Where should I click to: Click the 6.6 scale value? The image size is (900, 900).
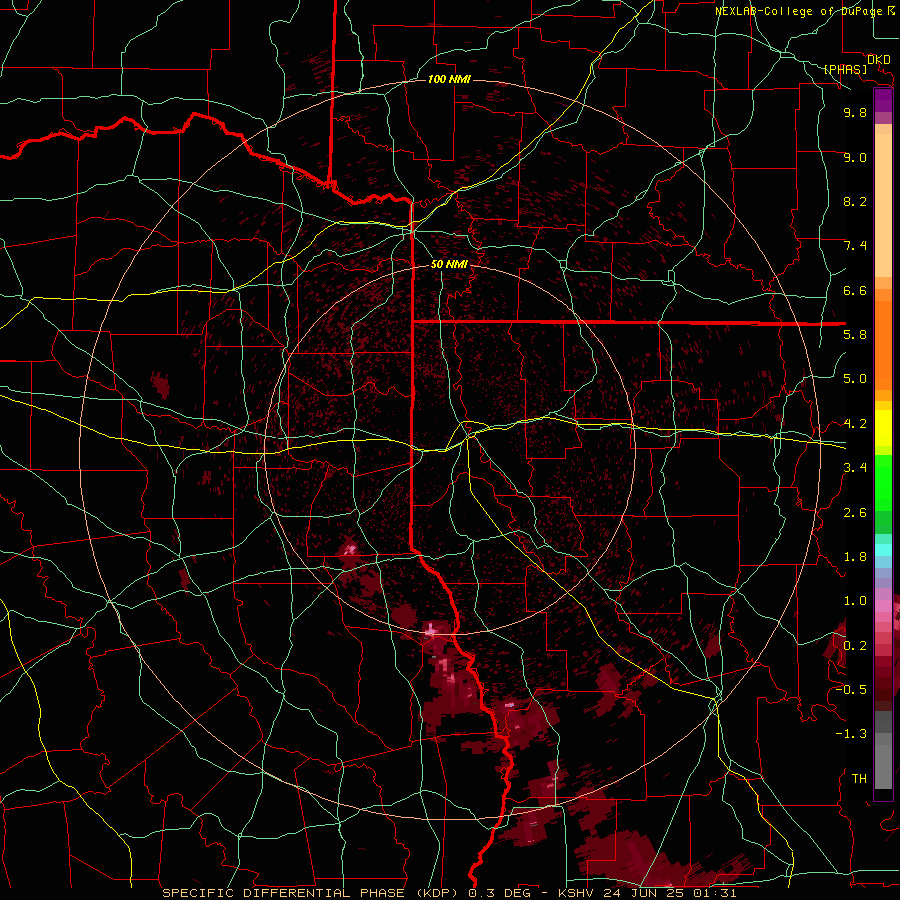[x=855, y=290]
